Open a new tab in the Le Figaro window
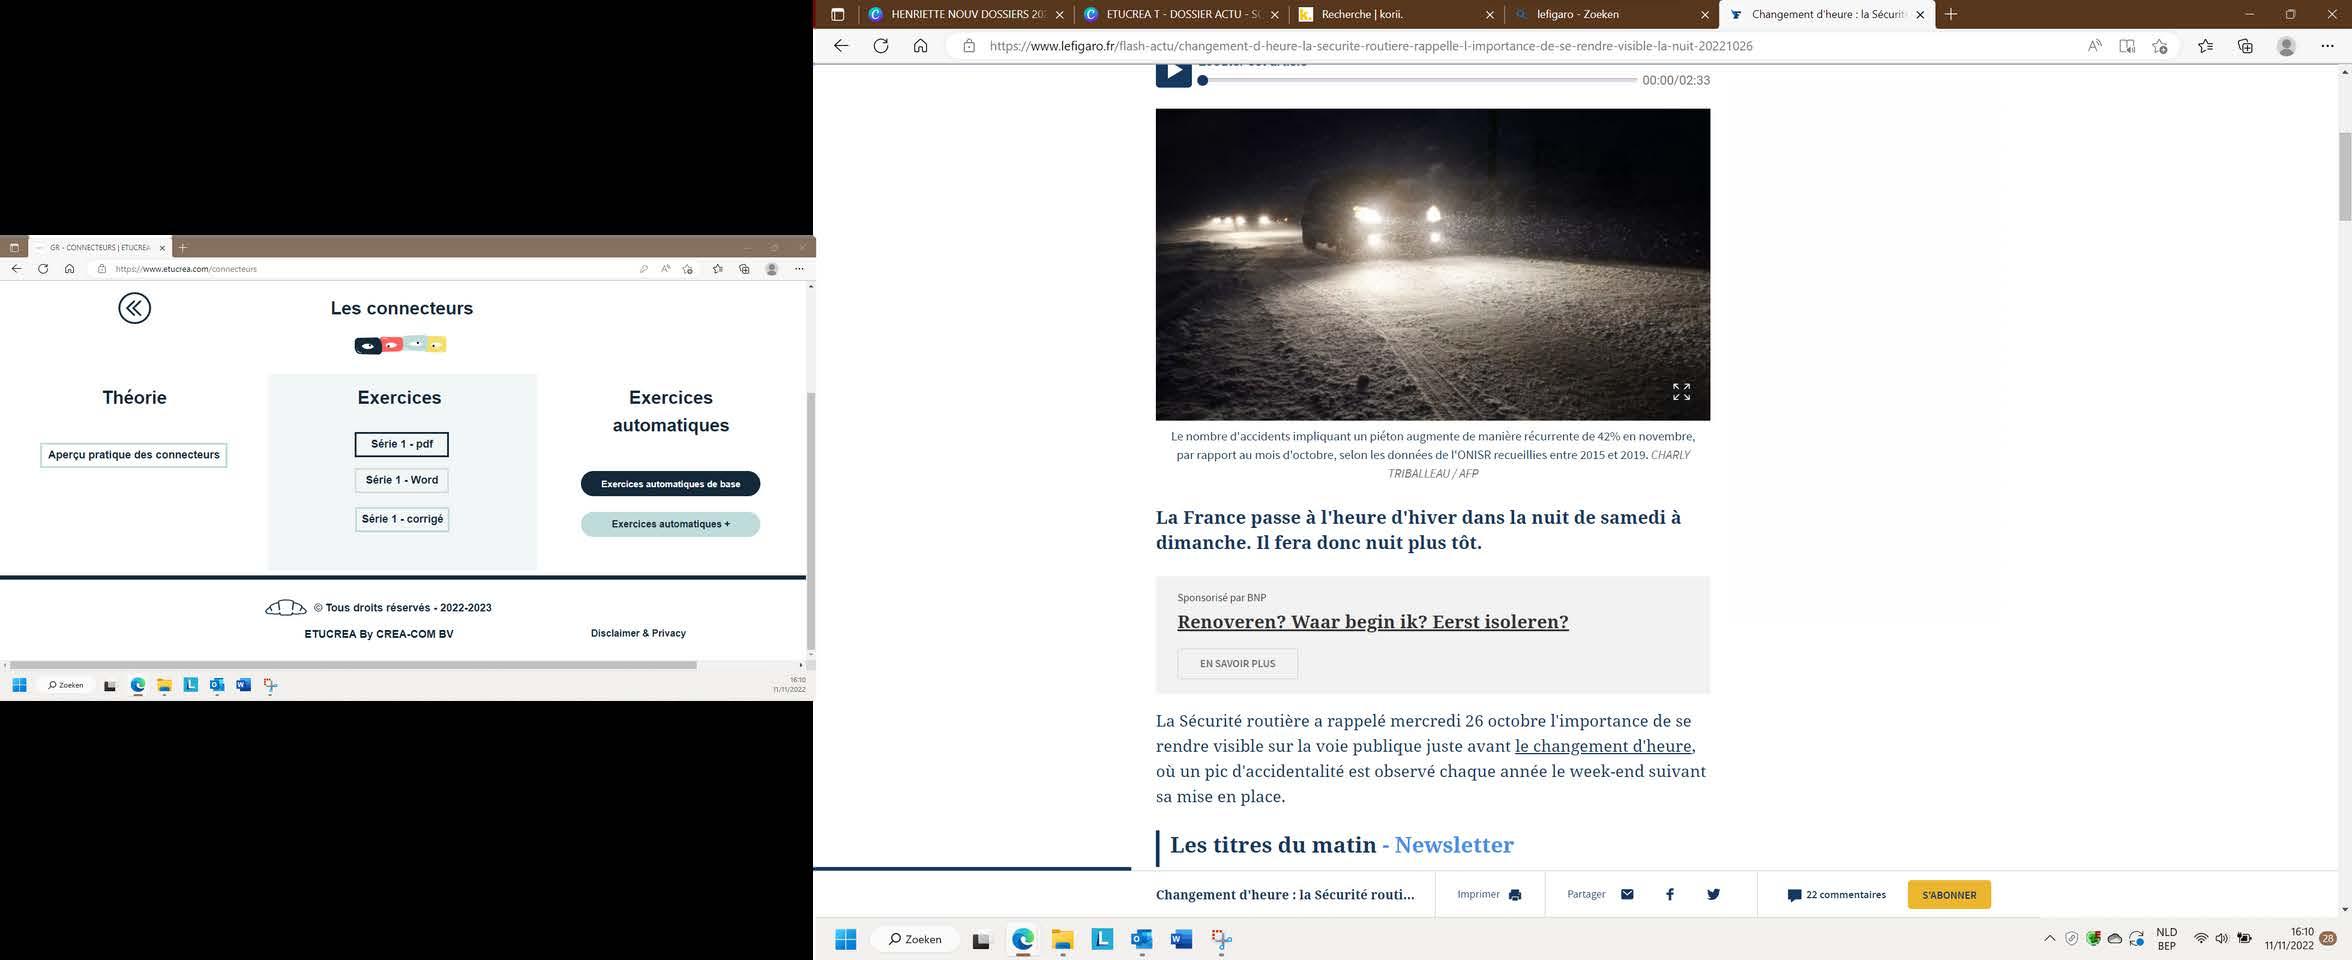 [x=1951, y=14]
